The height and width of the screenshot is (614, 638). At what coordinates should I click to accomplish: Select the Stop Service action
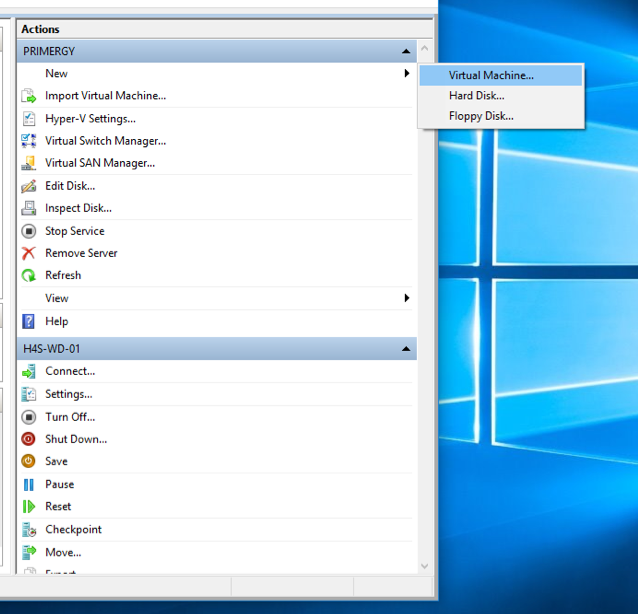pos(74,231)
